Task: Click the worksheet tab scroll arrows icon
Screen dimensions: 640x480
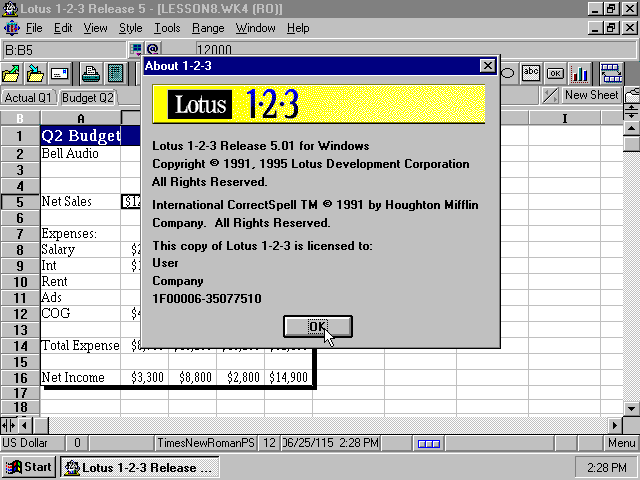Action: click(550, 96)
